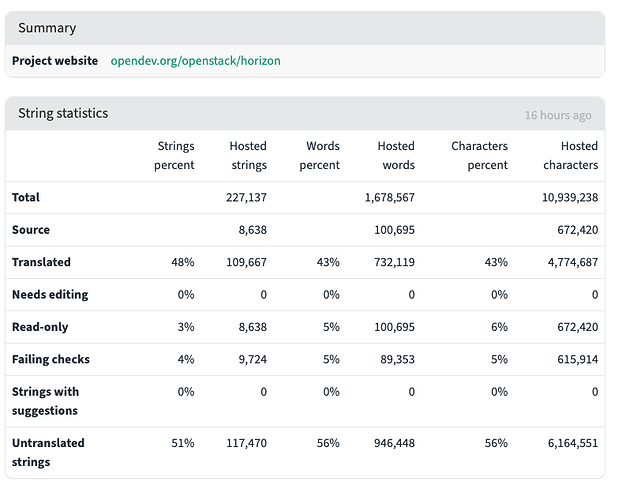The height and width of the screenshot is (500, 622).
Task: Click the Hosted characters column header
Action: [572, 156]
